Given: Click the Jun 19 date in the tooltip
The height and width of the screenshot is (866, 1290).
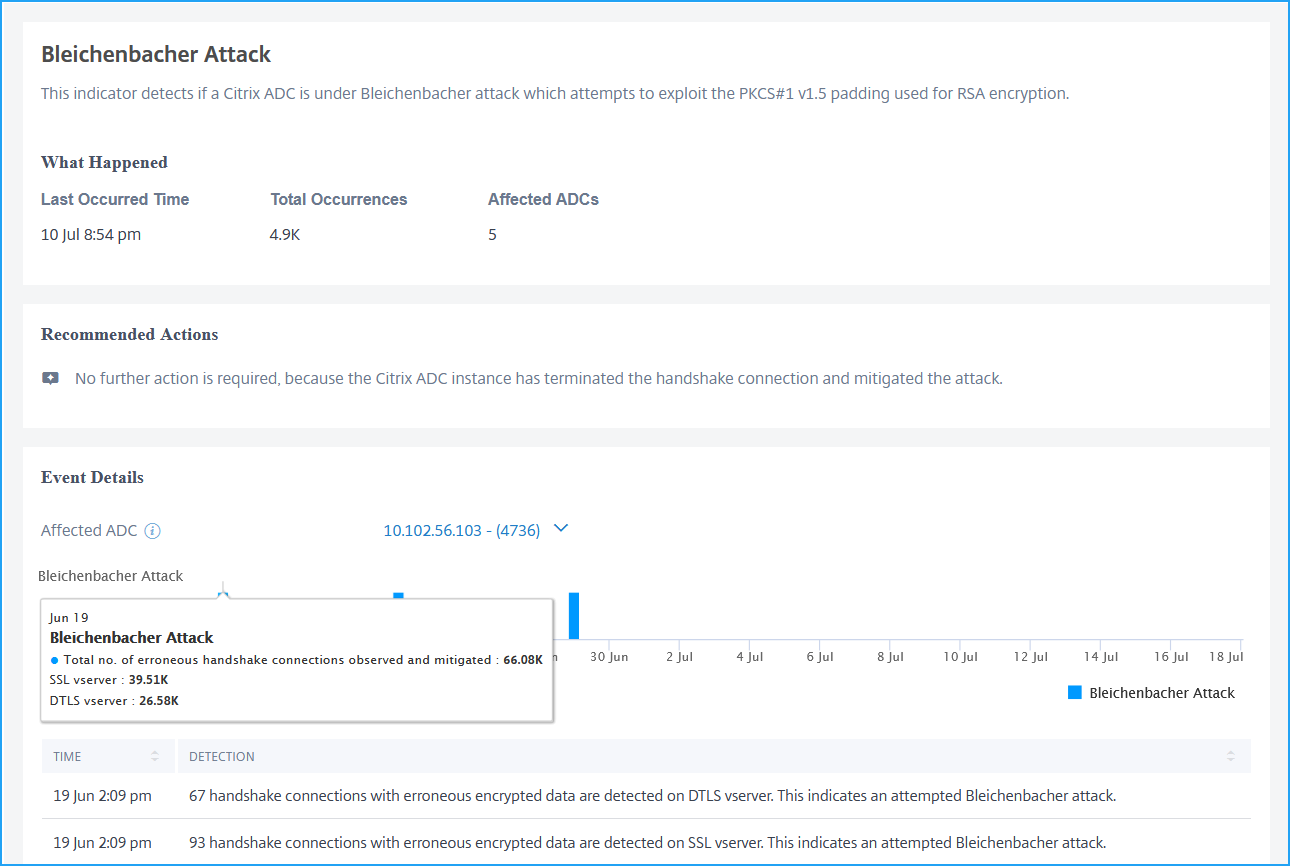Looking at the screenshot, I should coord(68,618).
